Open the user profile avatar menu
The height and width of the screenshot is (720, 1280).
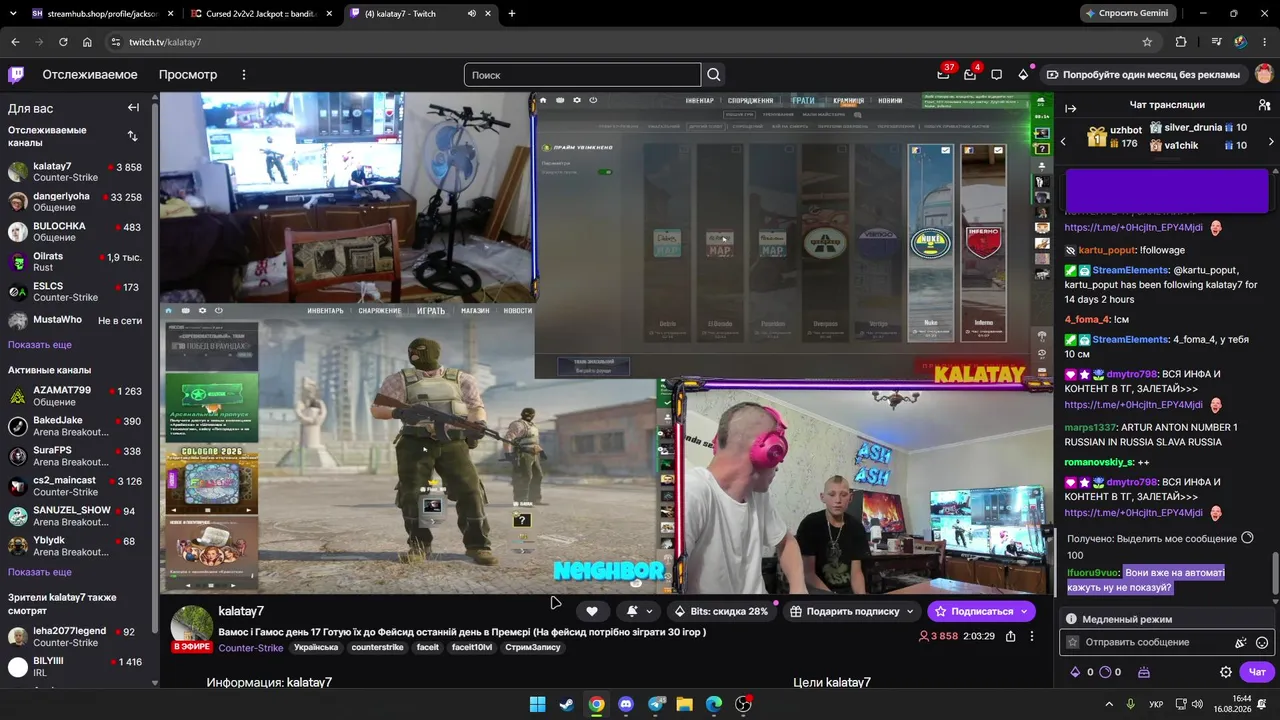(x=1264, y=75)
